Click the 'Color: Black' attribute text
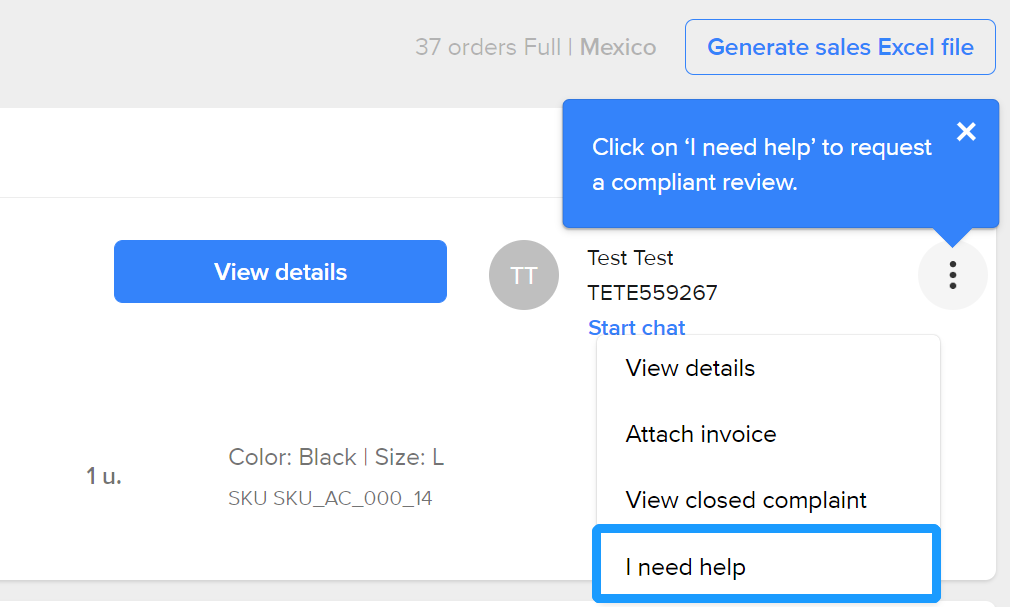Viewport: 1010px width, 607px height. click(292, 457)
